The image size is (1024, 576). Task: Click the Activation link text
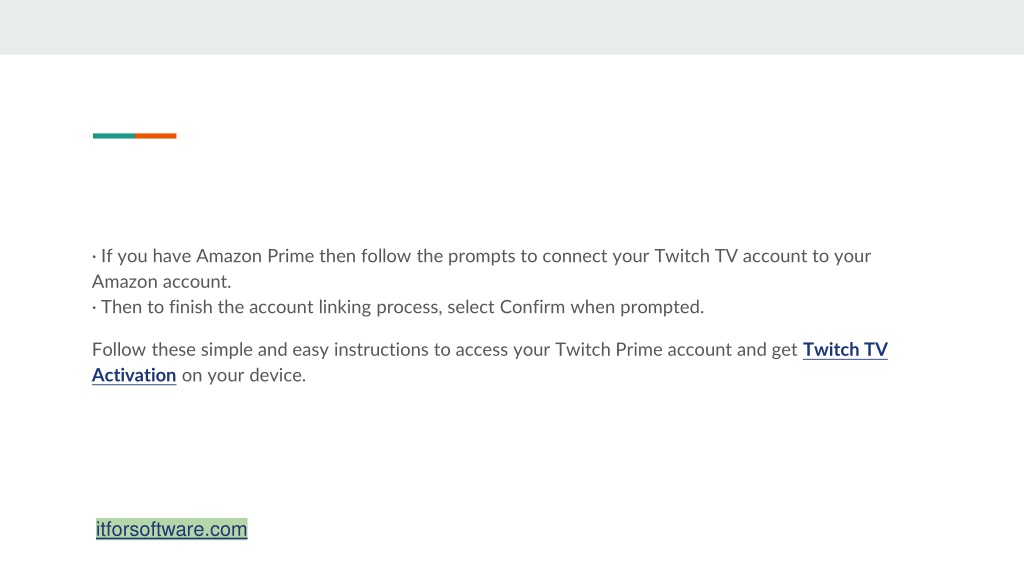[x=134, y=376]
